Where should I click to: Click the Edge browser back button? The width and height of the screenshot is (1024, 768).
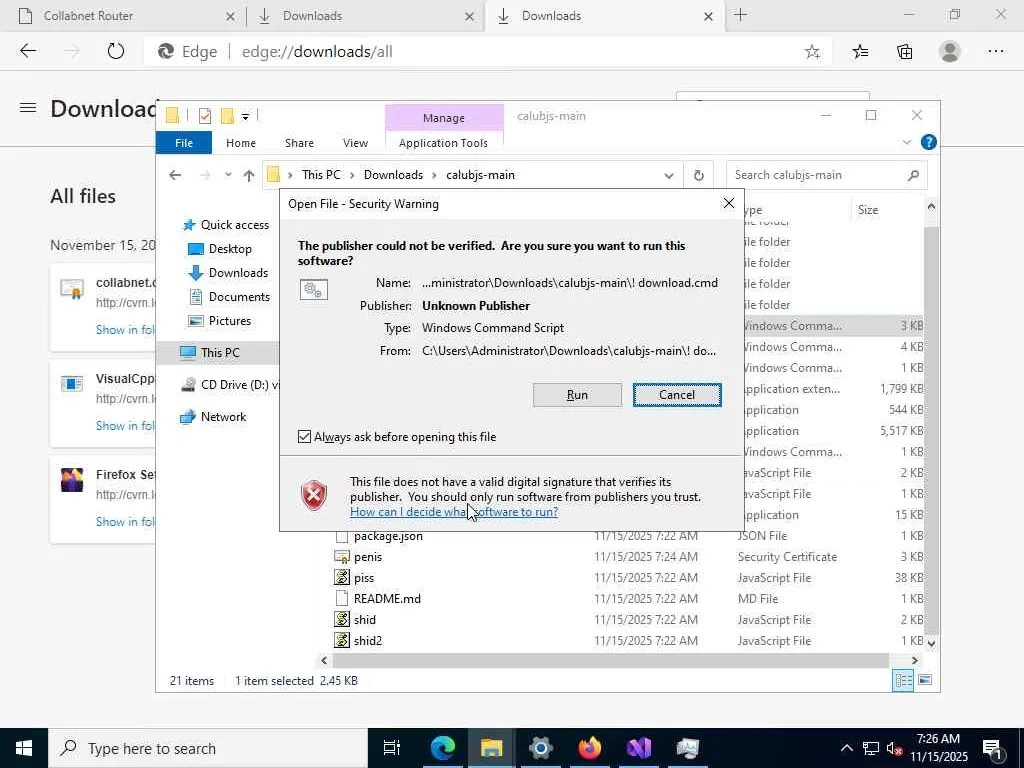27,51
